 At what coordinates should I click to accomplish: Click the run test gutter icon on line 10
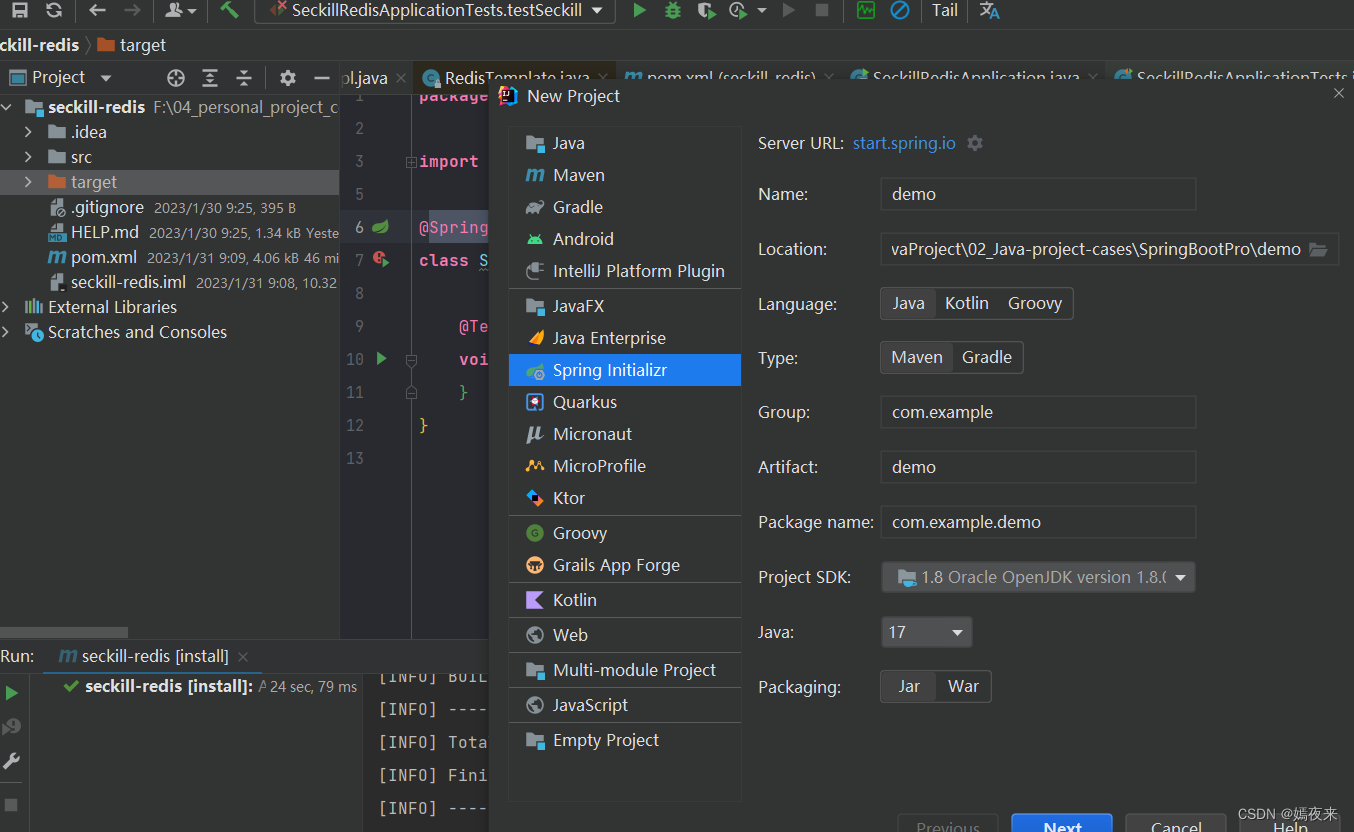click(x=381, y=358)
